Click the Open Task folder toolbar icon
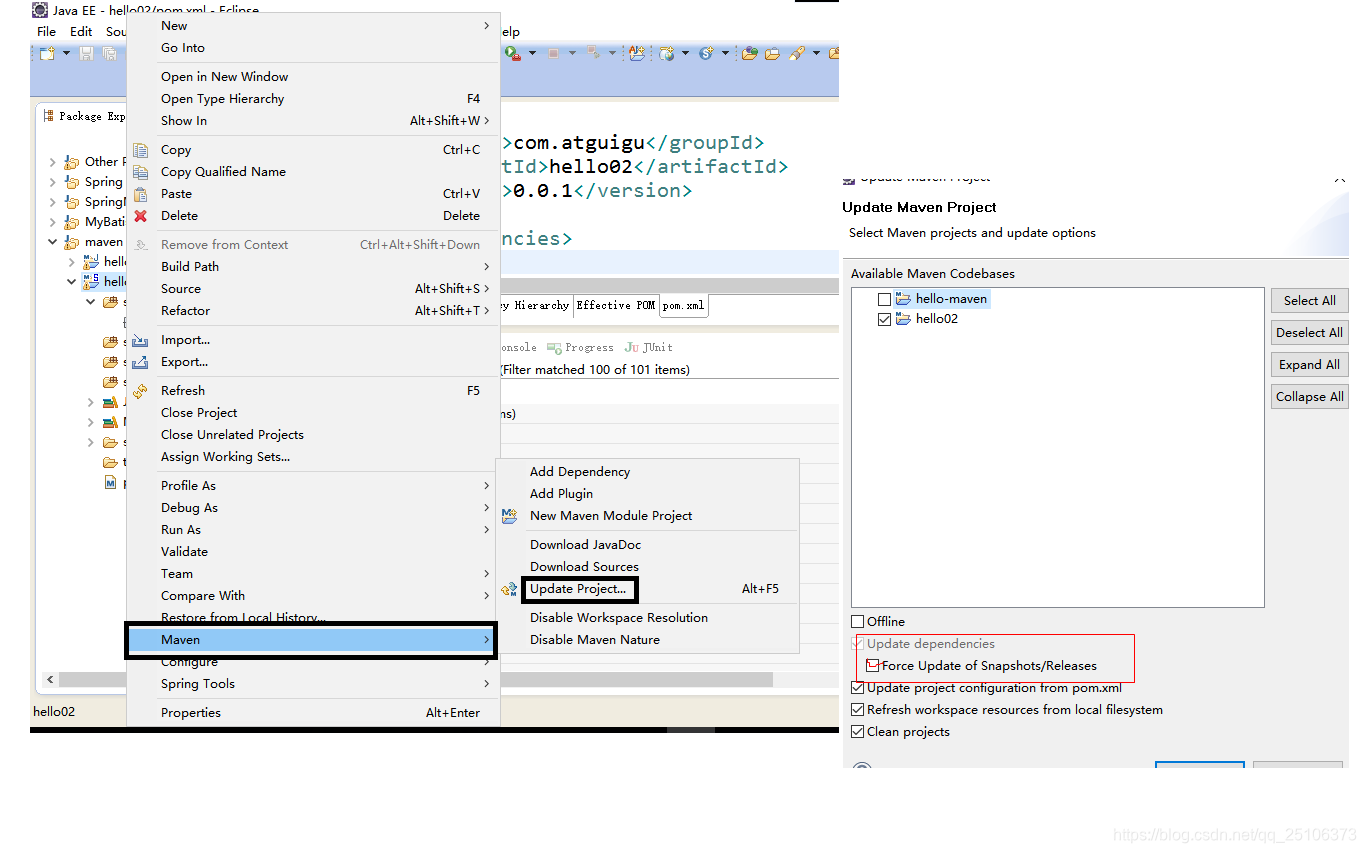Screen dimensions: 1366x853 point(772,53)
